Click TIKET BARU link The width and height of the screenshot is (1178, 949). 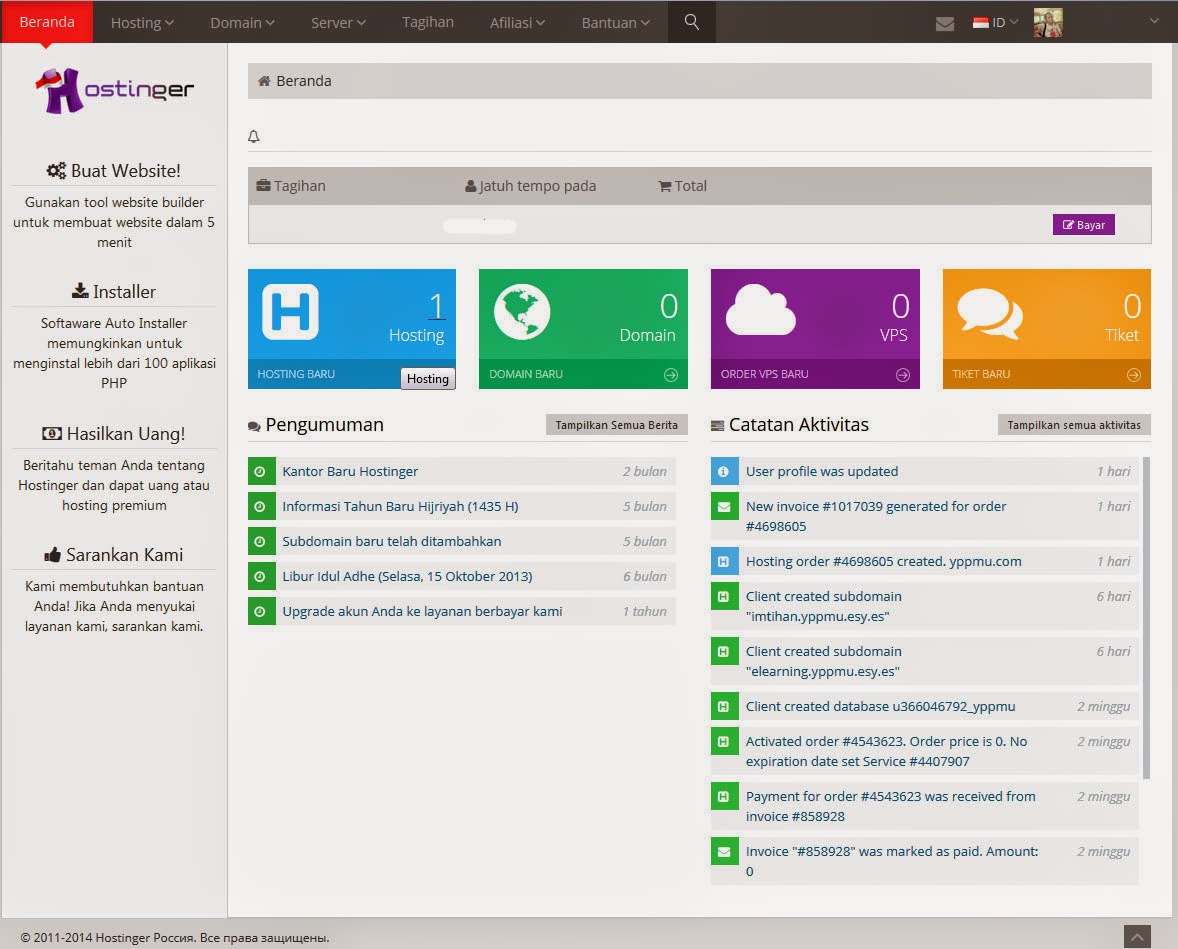981,374
